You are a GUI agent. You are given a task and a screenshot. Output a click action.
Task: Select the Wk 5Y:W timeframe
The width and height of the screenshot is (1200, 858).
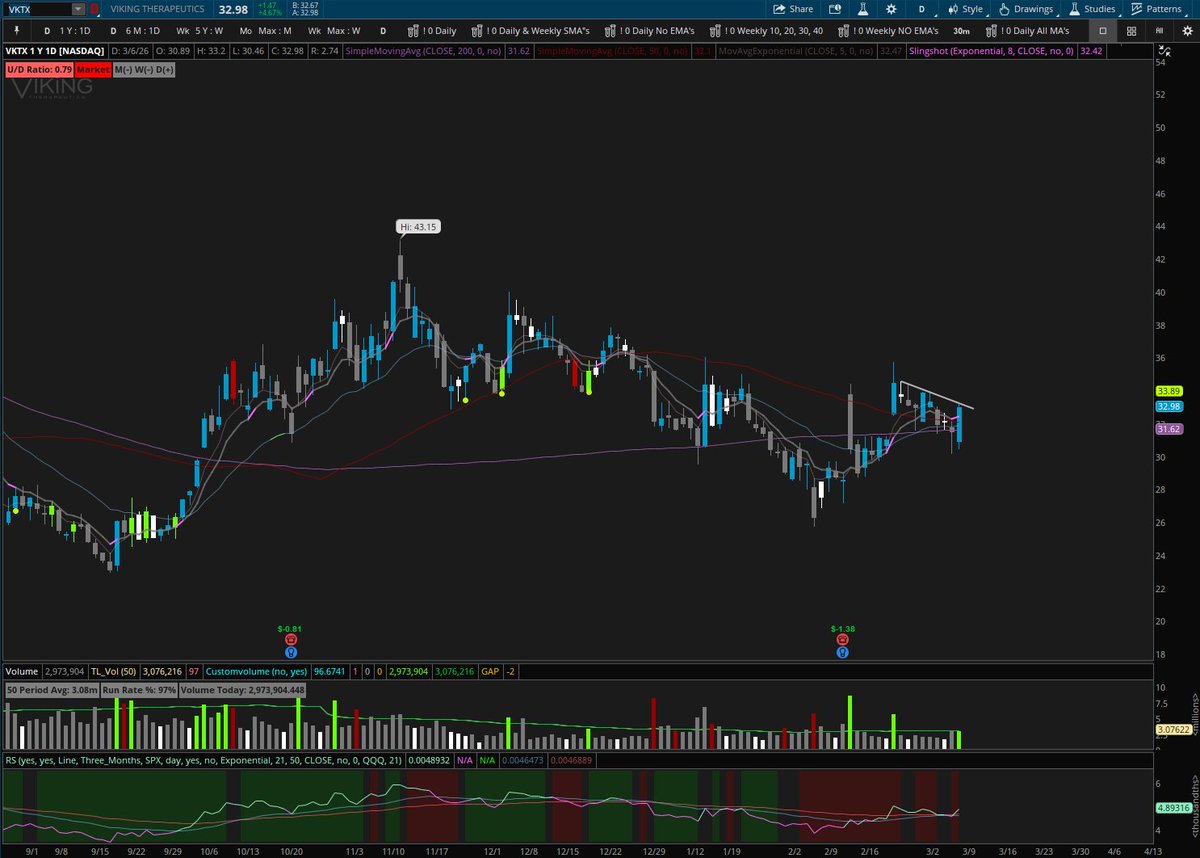pos(199,31)
